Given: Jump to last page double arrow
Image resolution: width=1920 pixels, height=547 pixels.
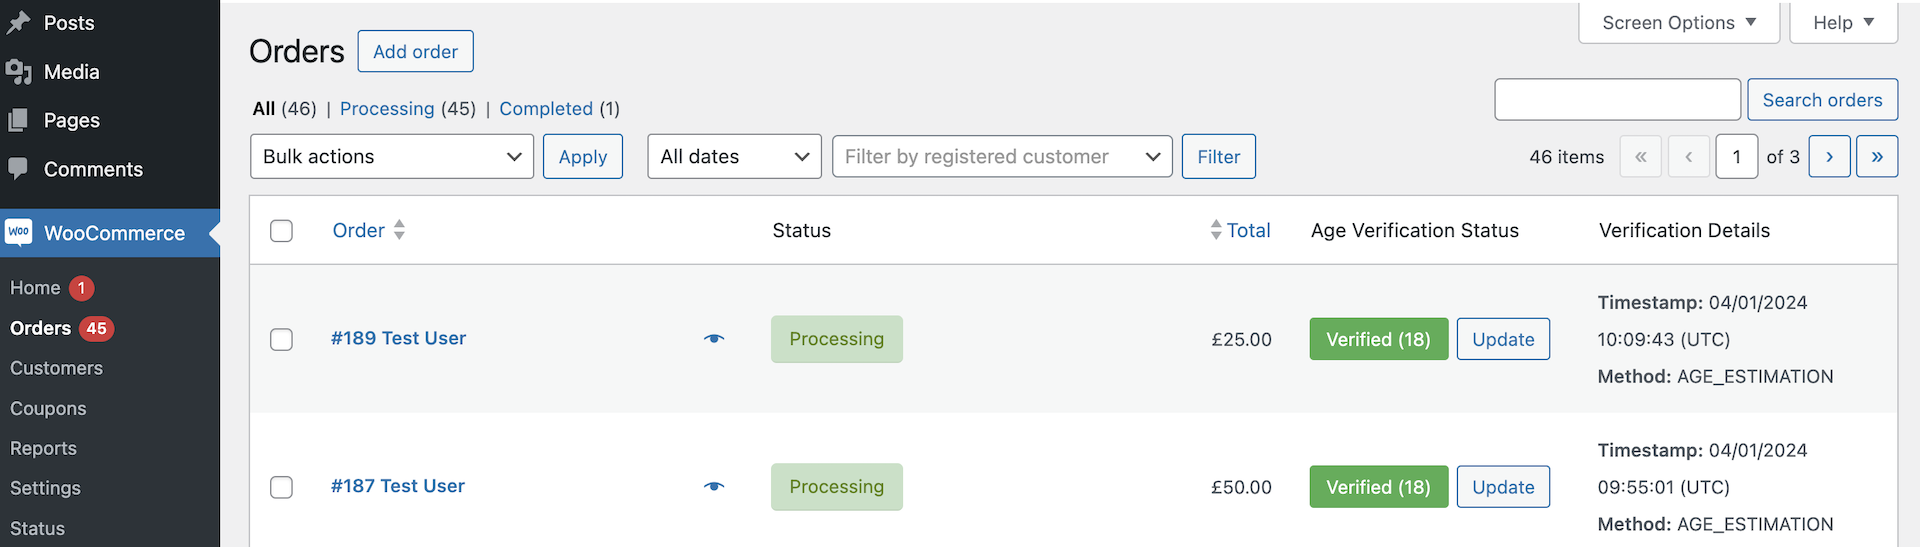Looking at the screenshot, I should pyautogui.click(x=1877, y=157).
